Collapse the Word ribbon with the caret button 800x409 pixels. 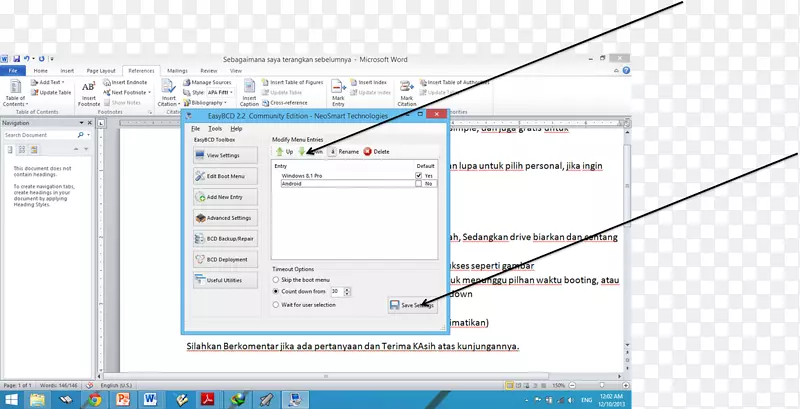[618, 70]
